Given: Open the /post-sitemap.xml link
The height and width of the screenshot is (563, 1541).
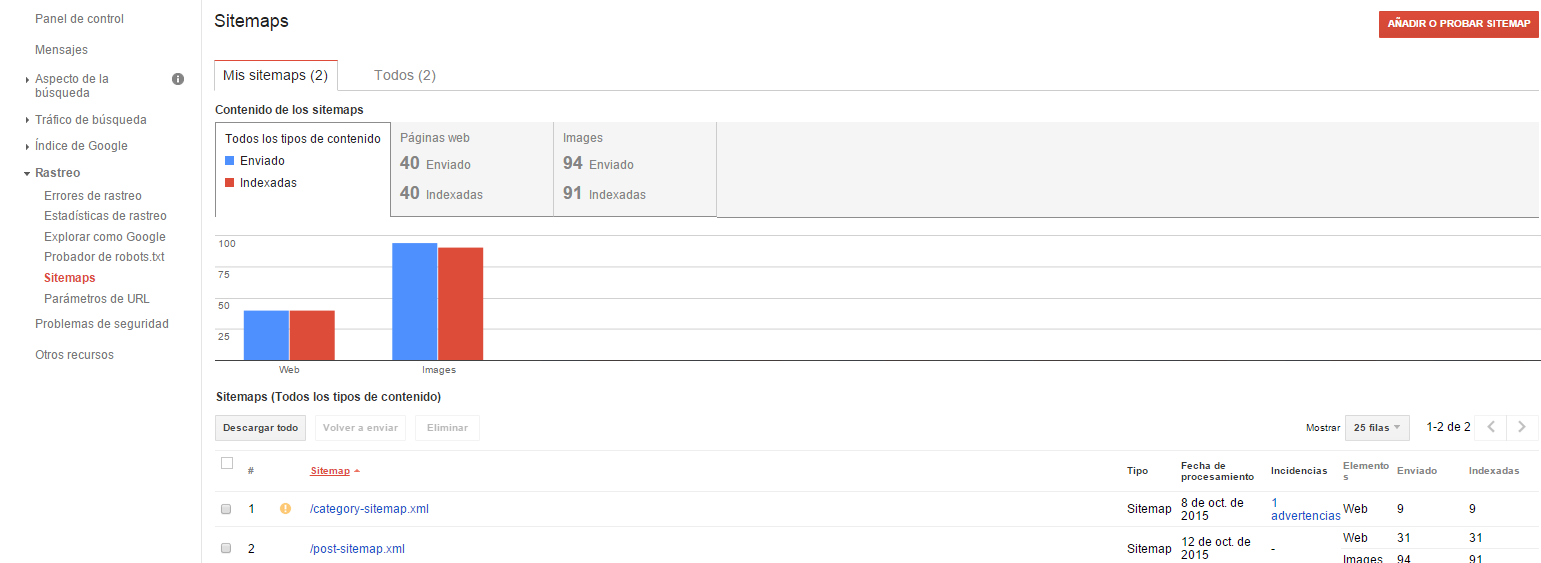Looking at the screenshot, I should coord(357,548).
